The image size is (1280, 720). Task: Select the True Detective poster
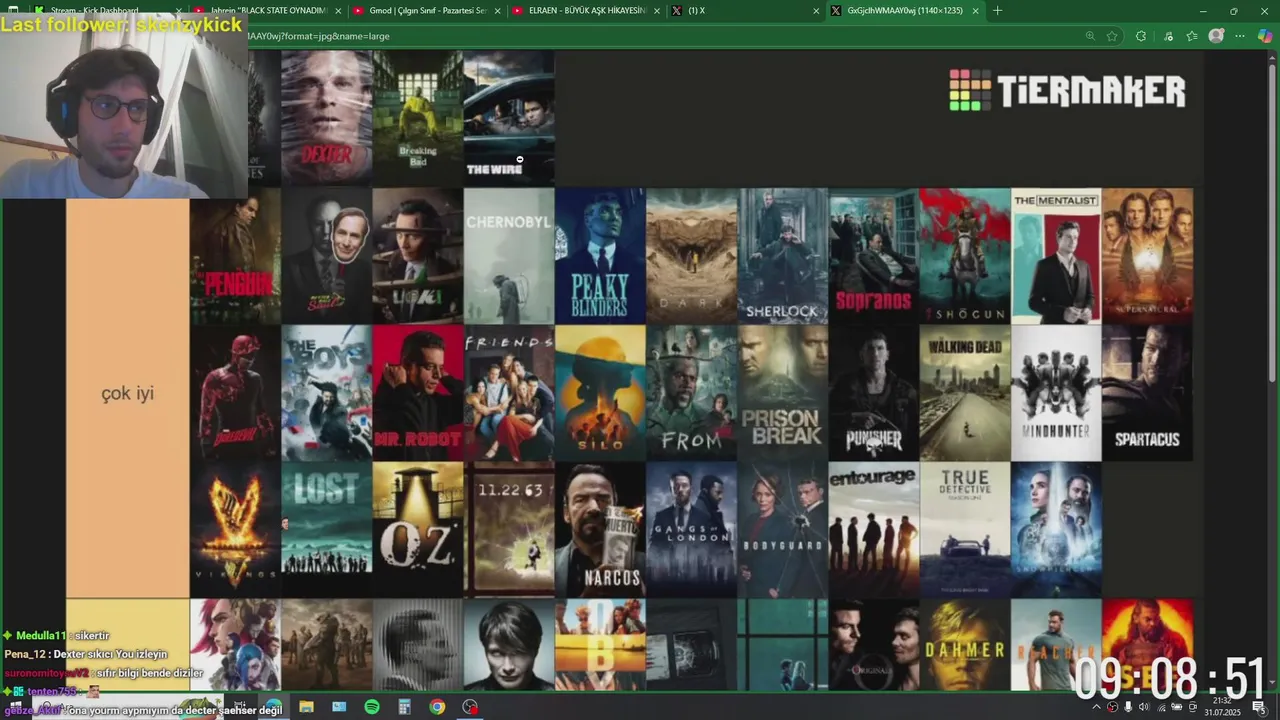point(965,530)
